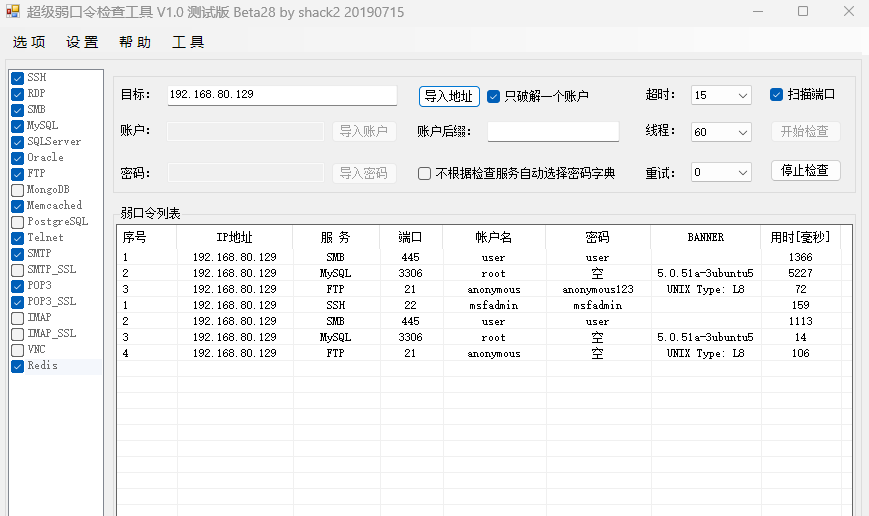Check 不根据检查服务自动选择密码字典 option
869x516 pixels.
[x=425, y=174]
